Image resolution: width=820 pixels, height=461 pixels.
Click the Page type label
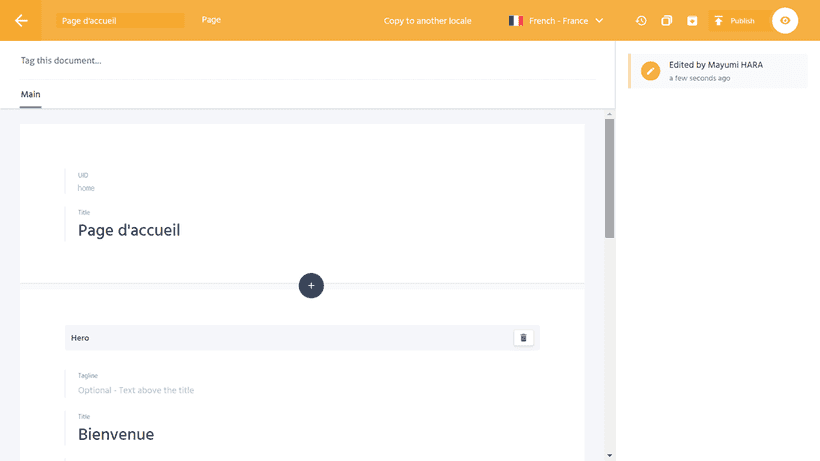point(211,20)
